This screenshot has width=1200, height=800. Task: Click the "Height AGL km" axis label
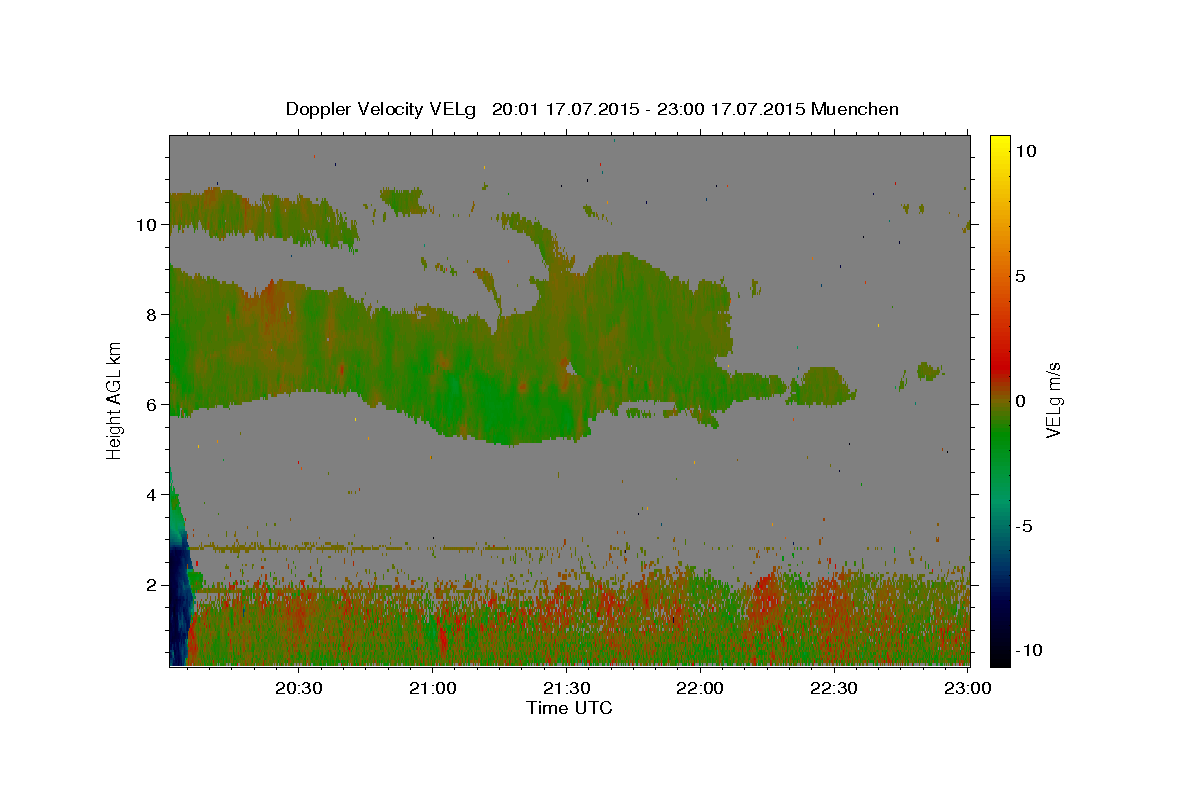[115, 400]
